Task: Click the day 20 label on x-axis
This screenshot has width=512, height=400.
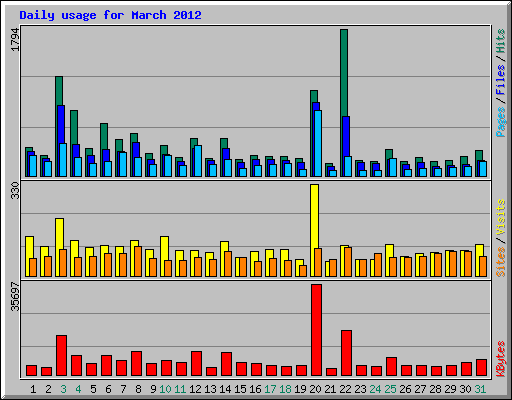Action: click(x=315, y=389)
